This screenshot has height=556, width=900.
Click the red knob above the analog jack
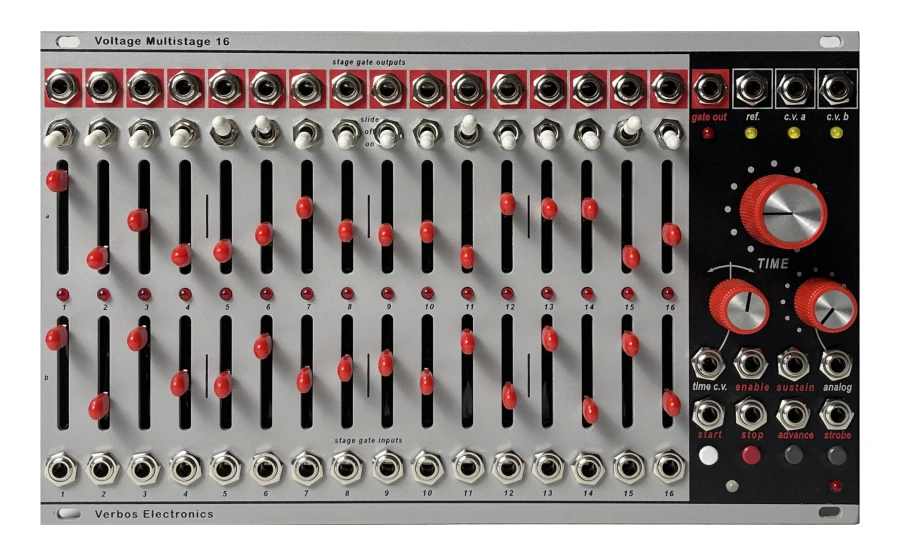coord(827,305)
